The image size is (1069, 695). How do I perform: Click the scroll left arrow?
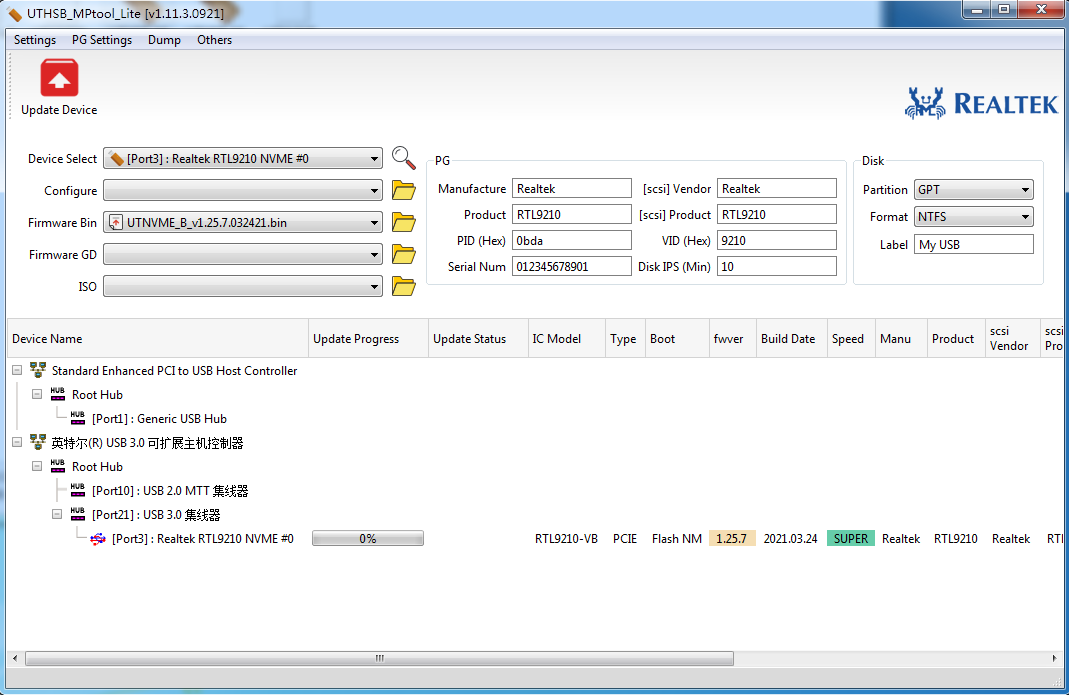15,658
